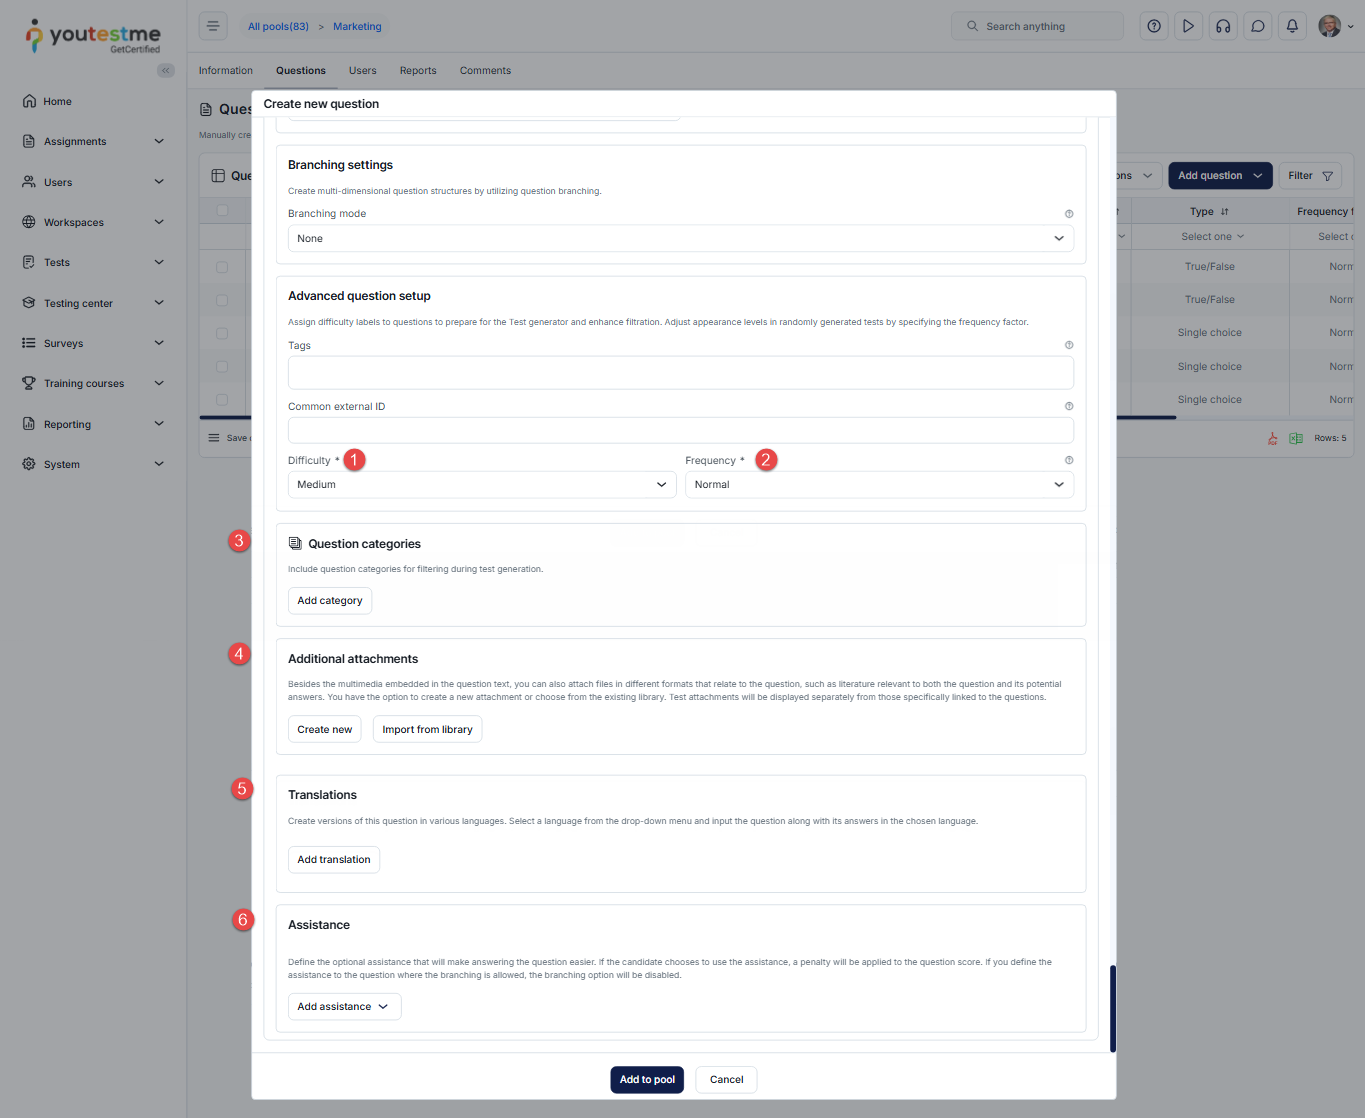Expand the System sidebar chevron

[x=159, y=464]
